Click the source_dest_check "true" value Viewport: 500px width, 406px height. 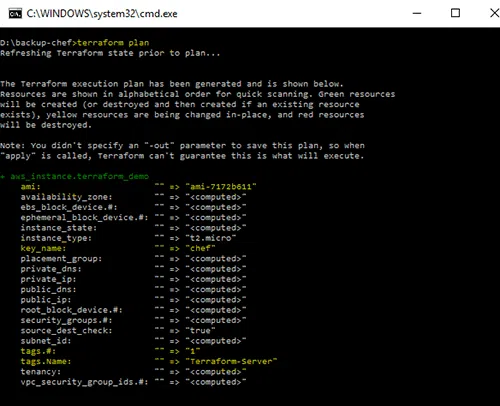[200, 331]
